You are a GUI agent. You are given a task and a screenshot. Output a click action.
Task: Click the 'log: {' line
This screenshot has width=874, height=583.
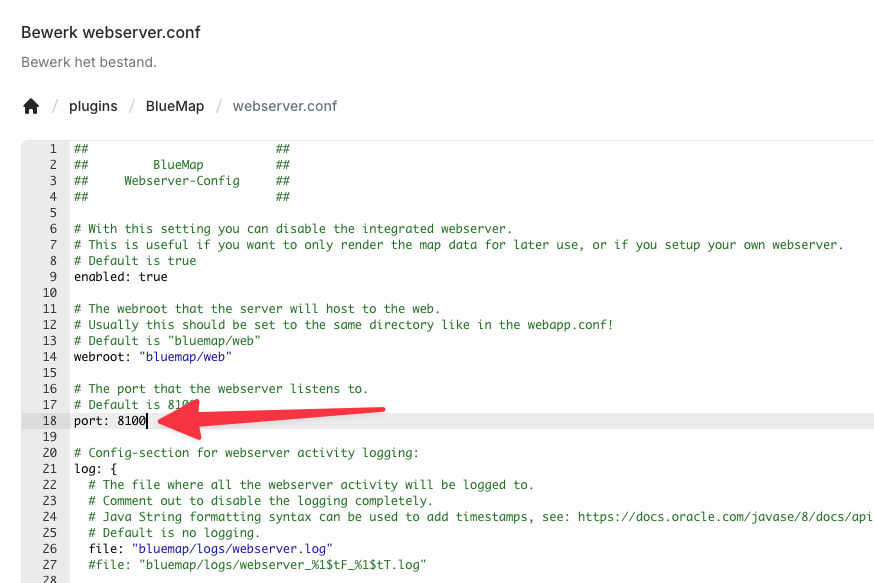(x=95, y=469)
